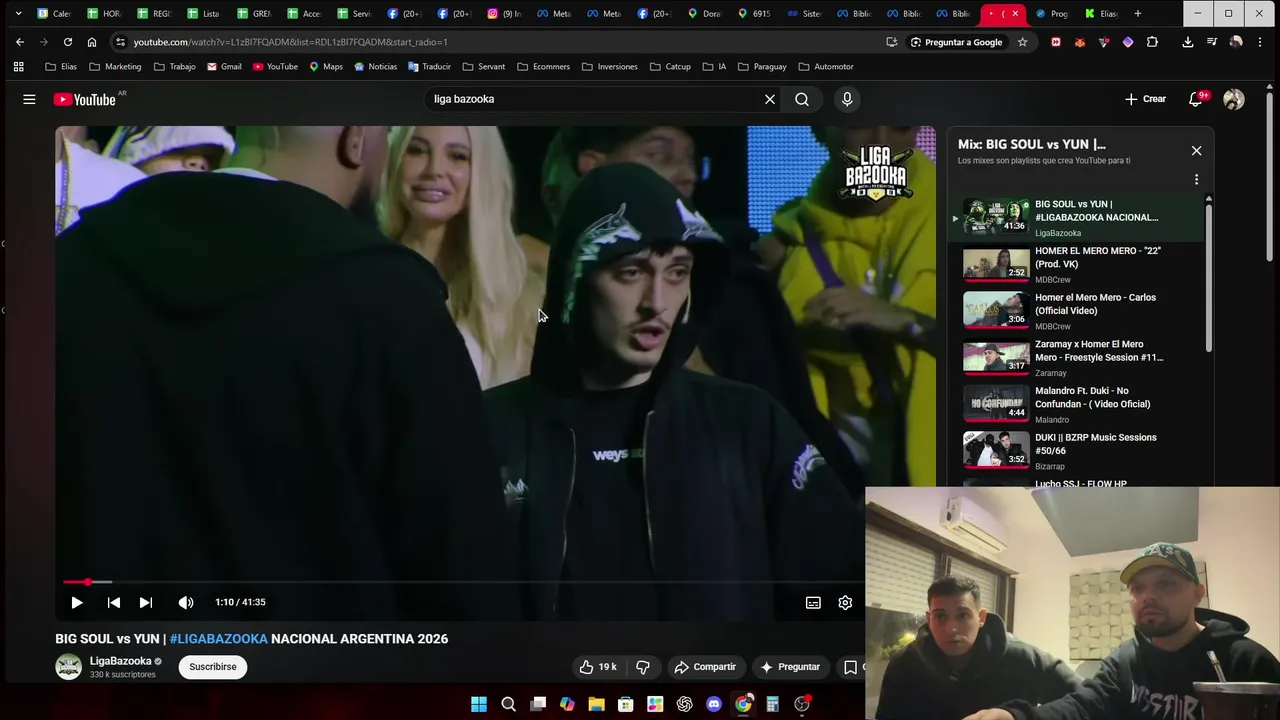Click the Chrome back arrow
Image resolution: width=1280 pixels, height=720 pixels.
[x=20, y=42]
